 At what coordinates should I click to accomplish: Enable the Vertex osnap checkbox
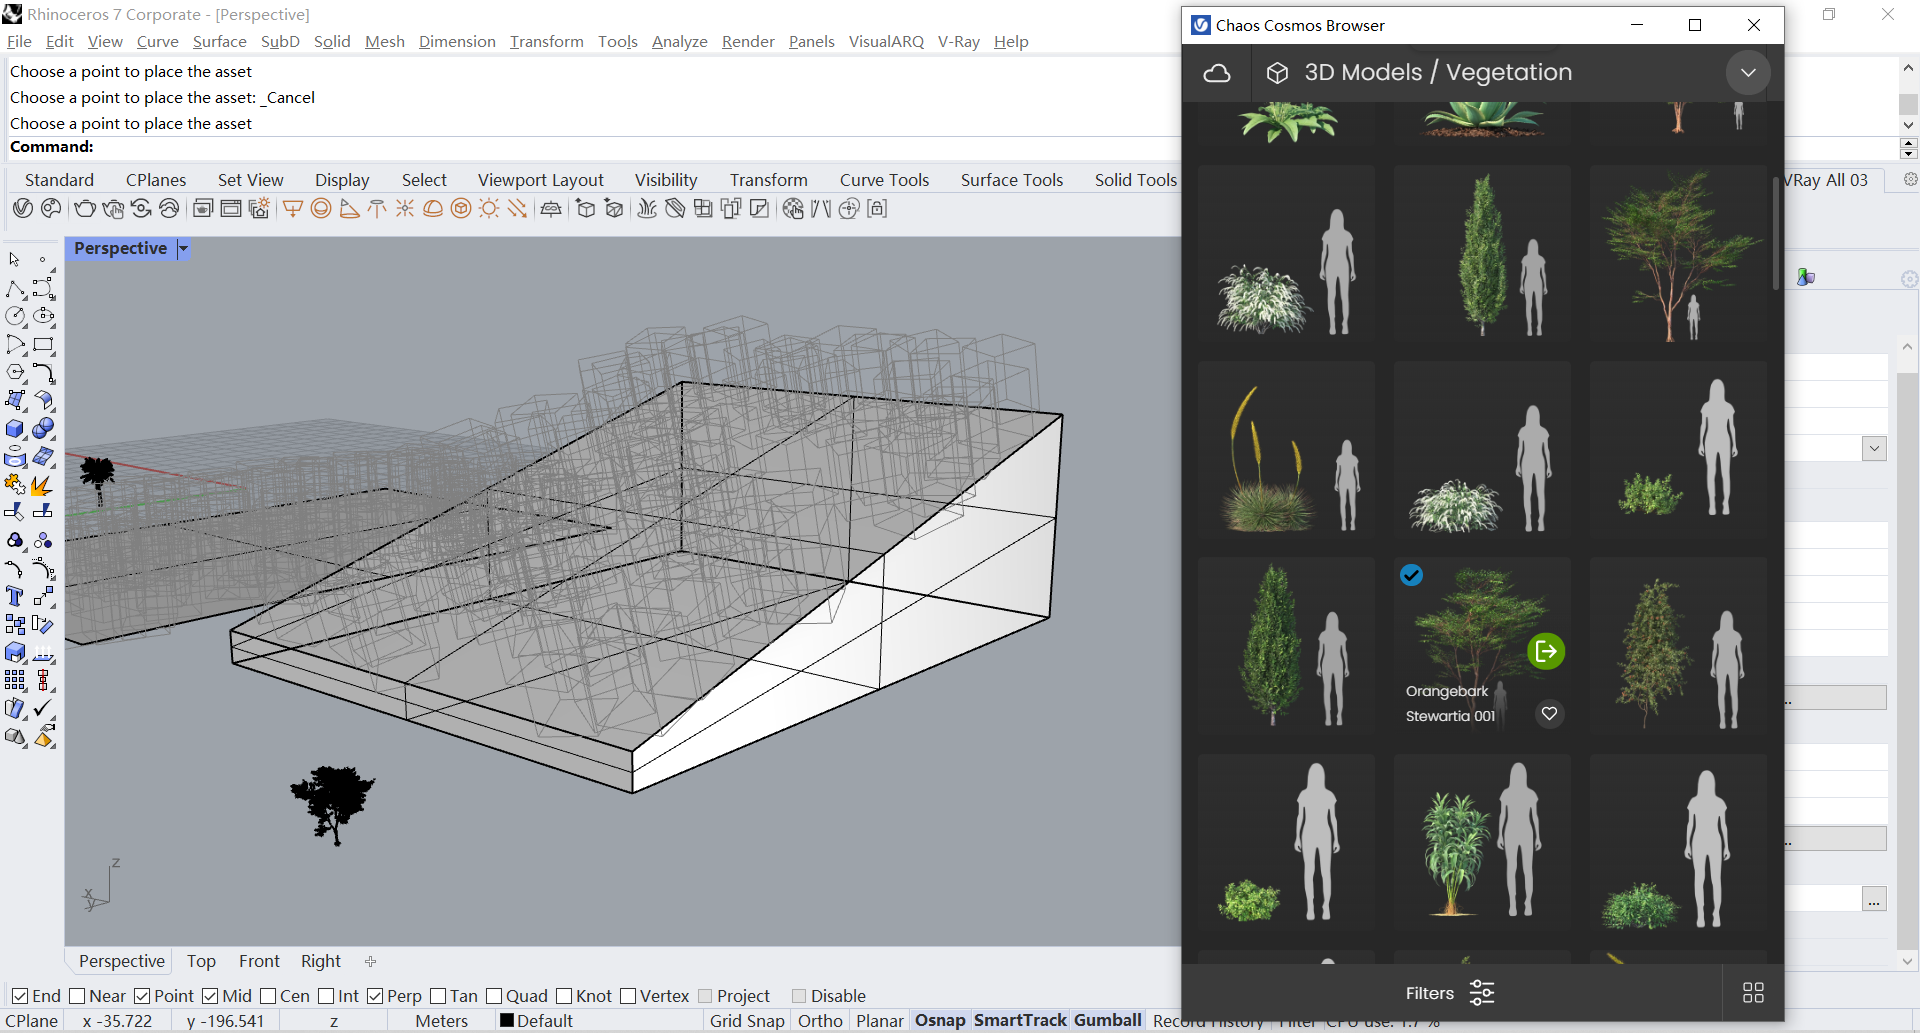click(x=628, y=996)
